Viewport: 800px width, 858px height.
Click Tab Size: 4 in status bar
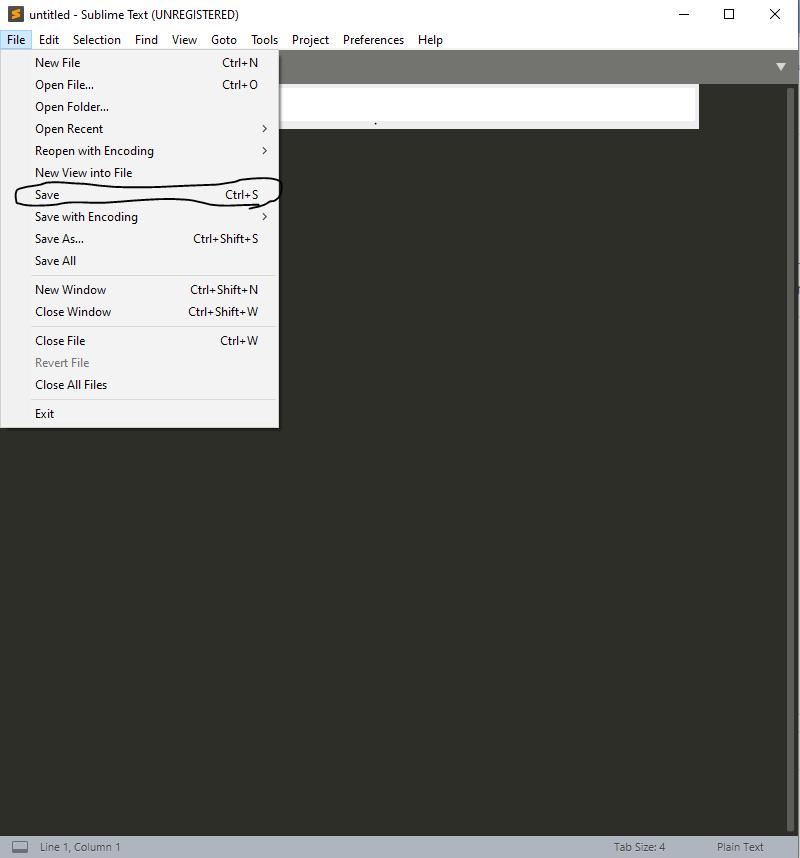click(639, 847)
